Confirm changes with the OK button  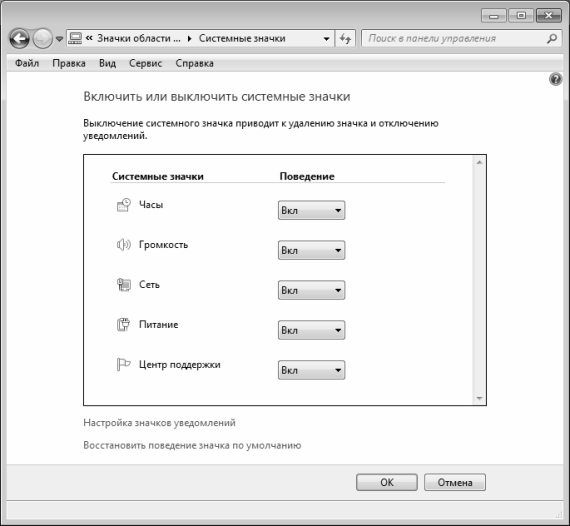click(387, 482)
